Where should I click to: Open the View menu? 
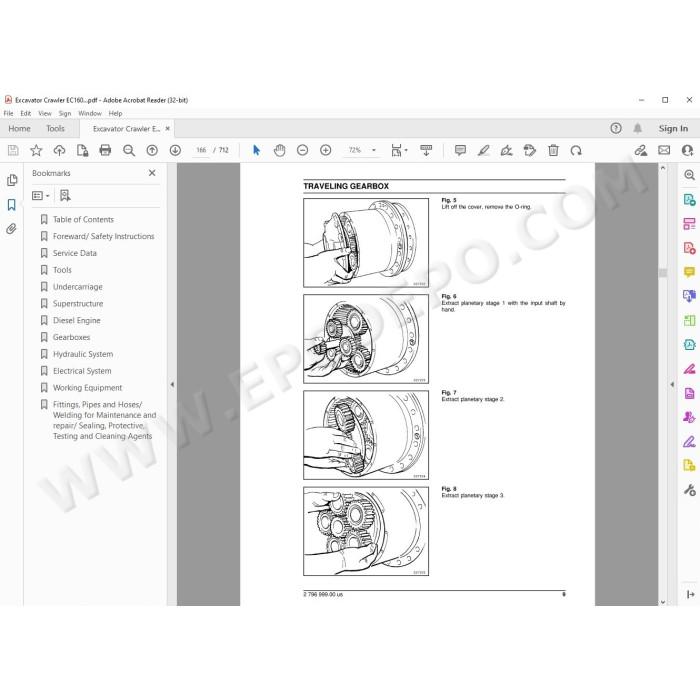(x=45, y=113)
